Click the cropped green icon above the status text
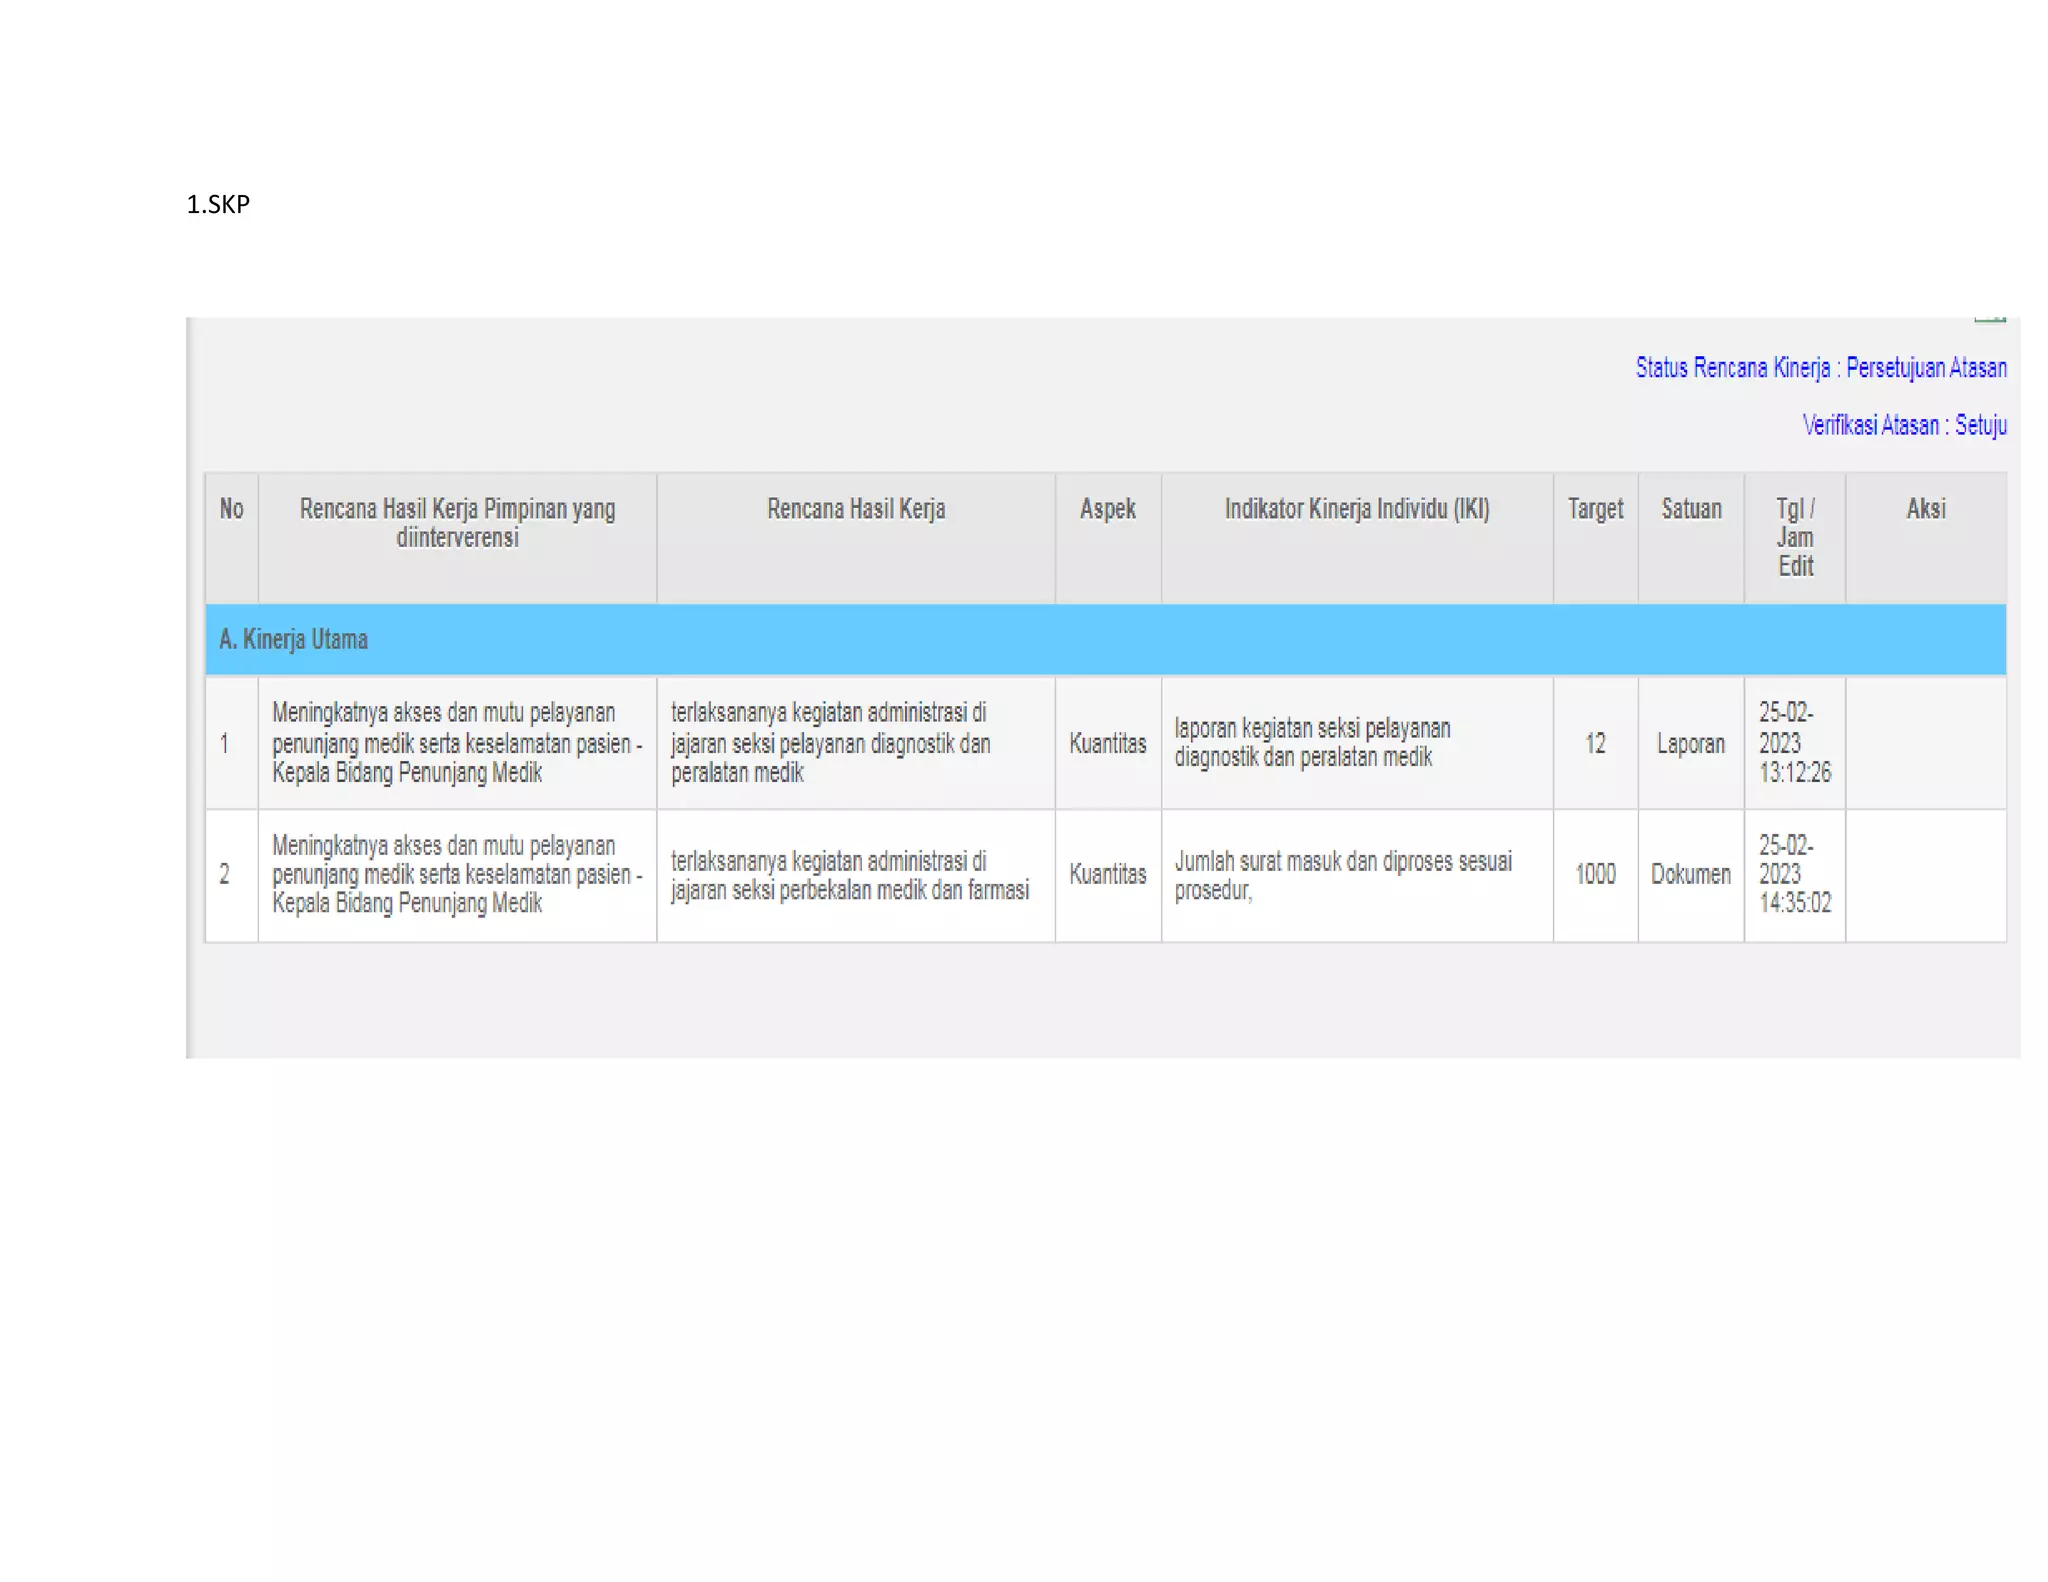 click(x=1989, y=320)
